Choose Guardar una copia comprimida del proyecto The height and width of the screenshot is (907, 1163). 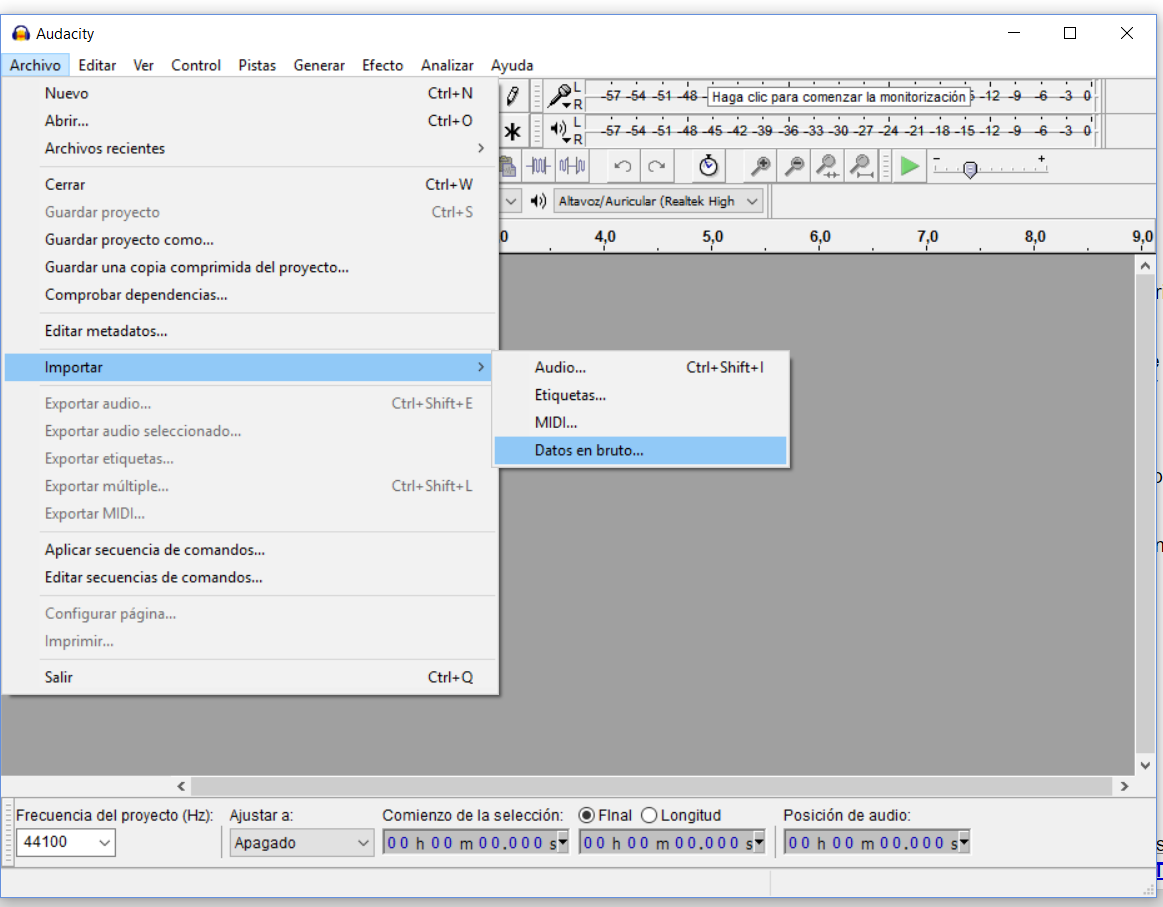(249, 267)
